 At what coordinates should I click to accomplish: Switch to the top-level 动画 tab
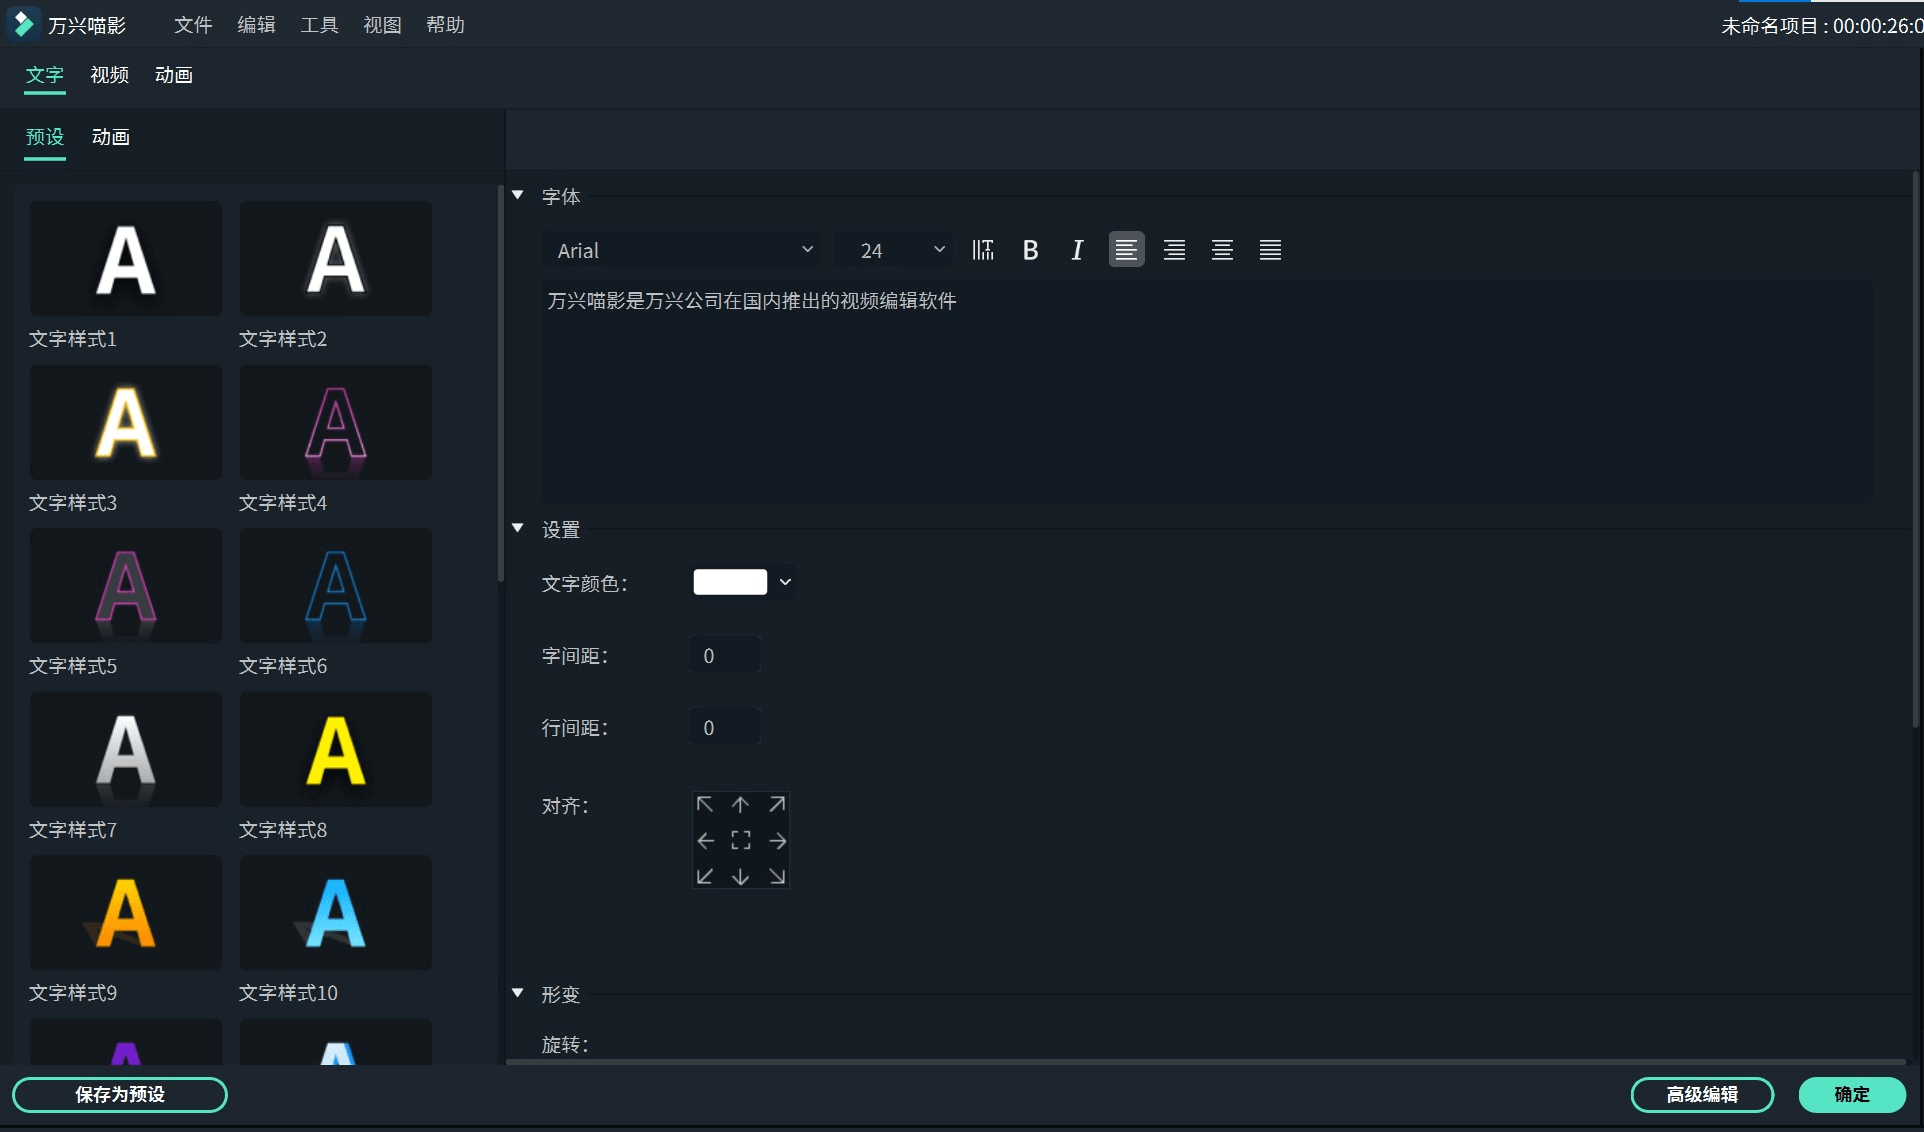point(174,75)
